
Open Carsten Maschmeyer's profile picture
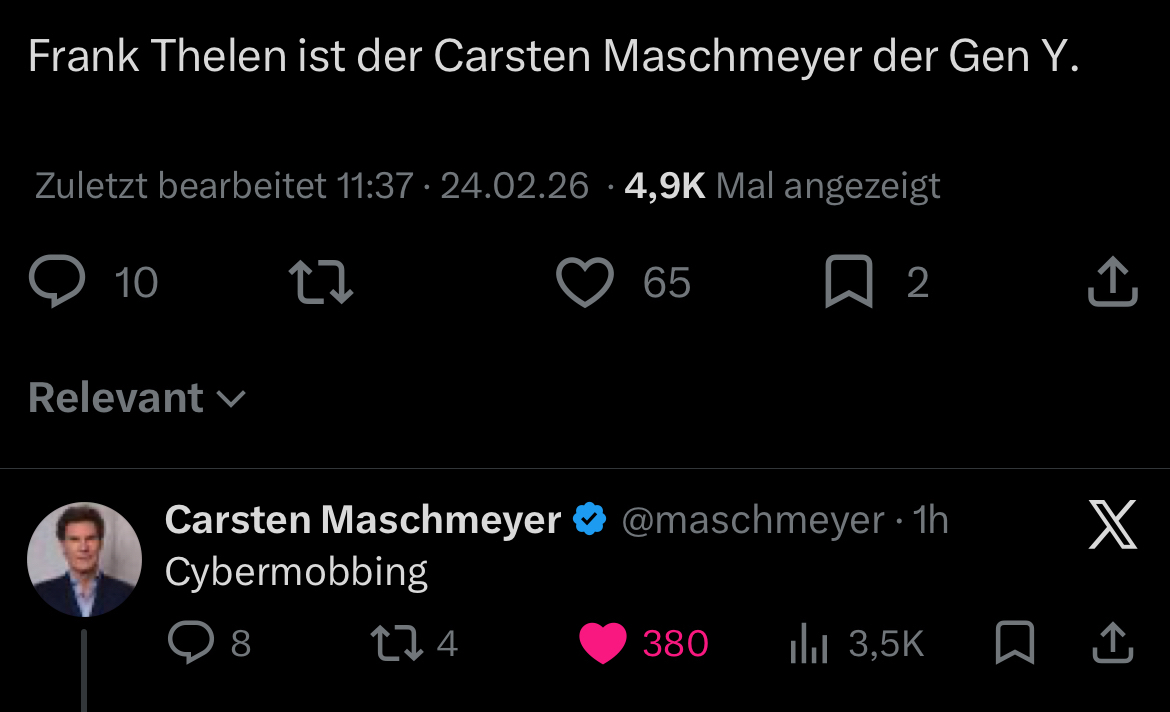[x=84, y=559]
